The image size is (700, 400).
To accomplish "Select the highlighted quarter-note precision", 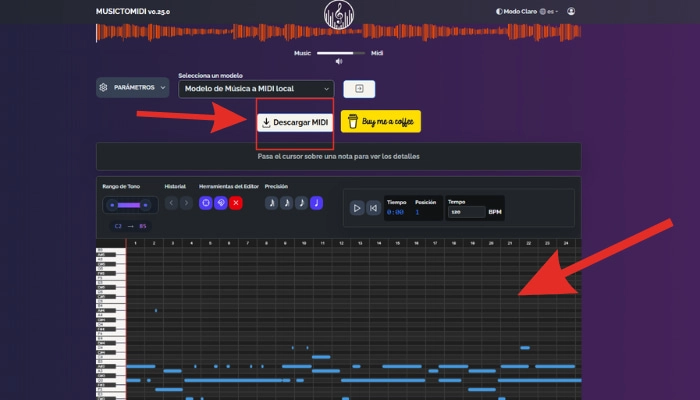I will tap(317, 203).
